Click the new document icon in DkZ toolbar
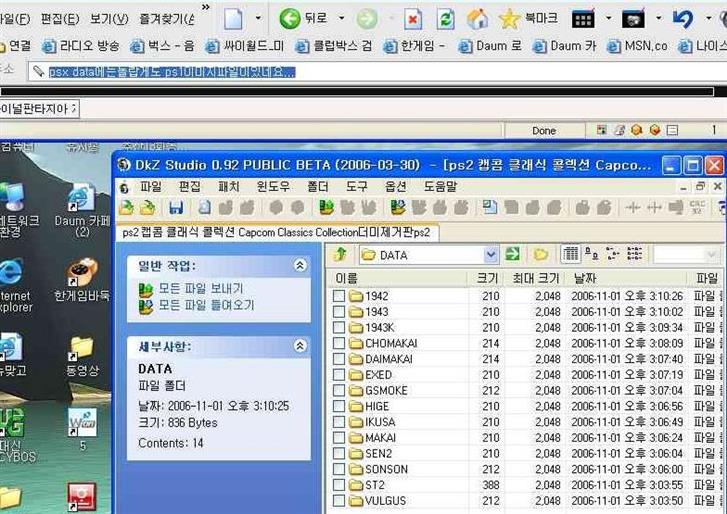This screenshot has width=727, height=514. pos(204,207)
